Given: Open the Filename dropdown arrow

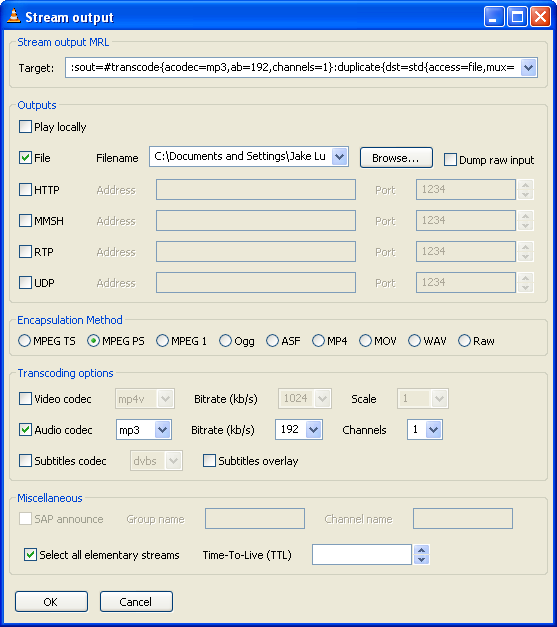Looking at the screenshot, I should coord(339,156).
